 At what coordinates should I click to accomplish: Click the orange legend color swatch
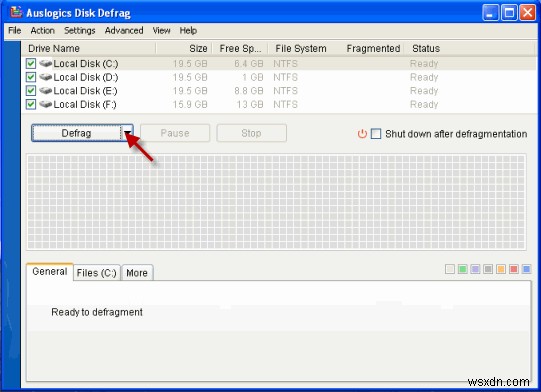point(501,269)
